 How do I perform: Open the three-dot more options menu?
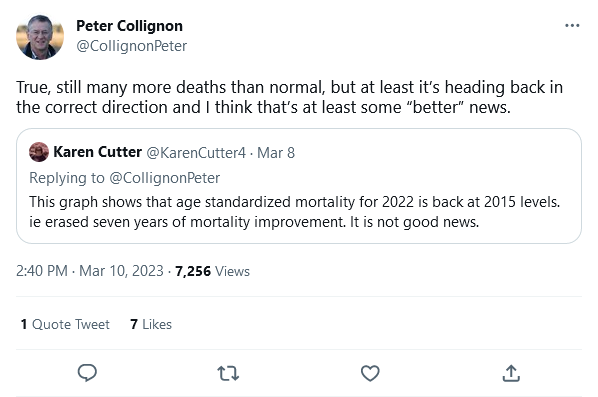pyautogui.click(x=572, y=26)
